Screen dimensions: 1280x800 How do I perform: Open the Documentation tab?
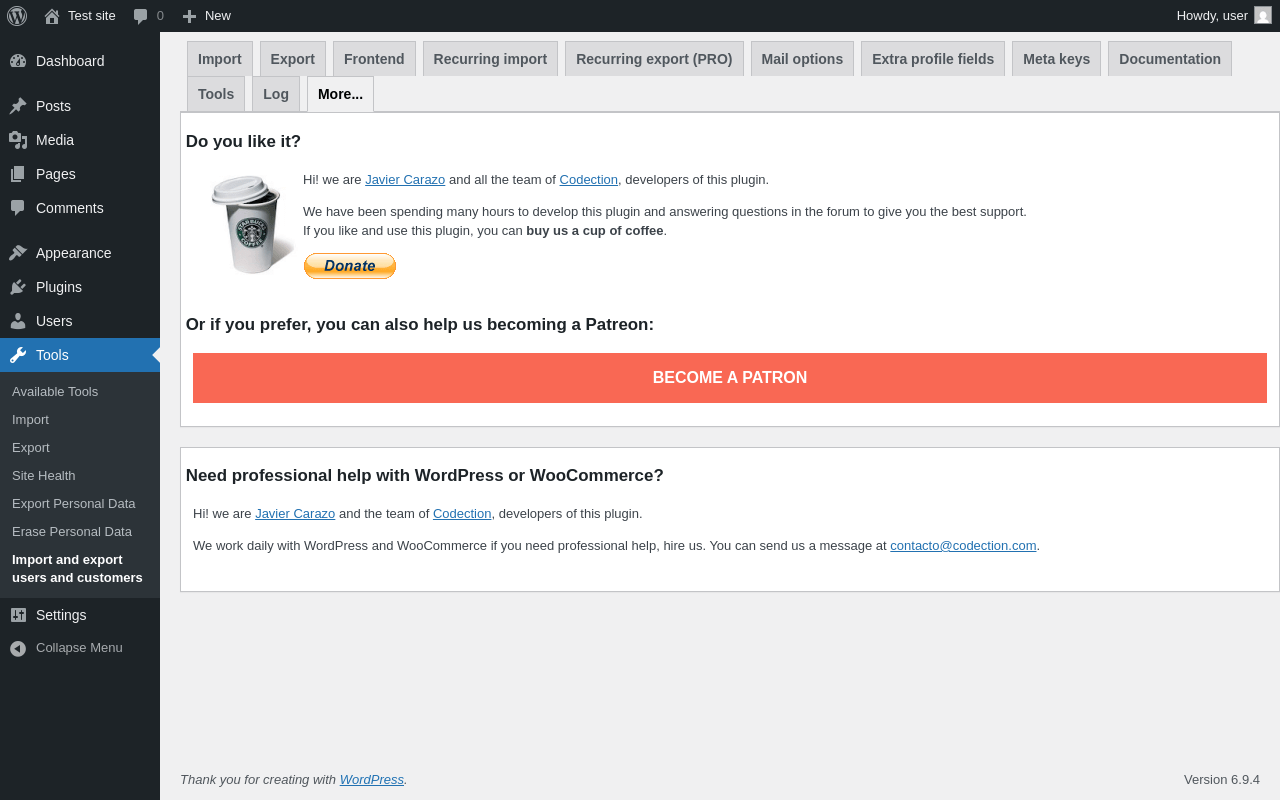[1170, 59]
